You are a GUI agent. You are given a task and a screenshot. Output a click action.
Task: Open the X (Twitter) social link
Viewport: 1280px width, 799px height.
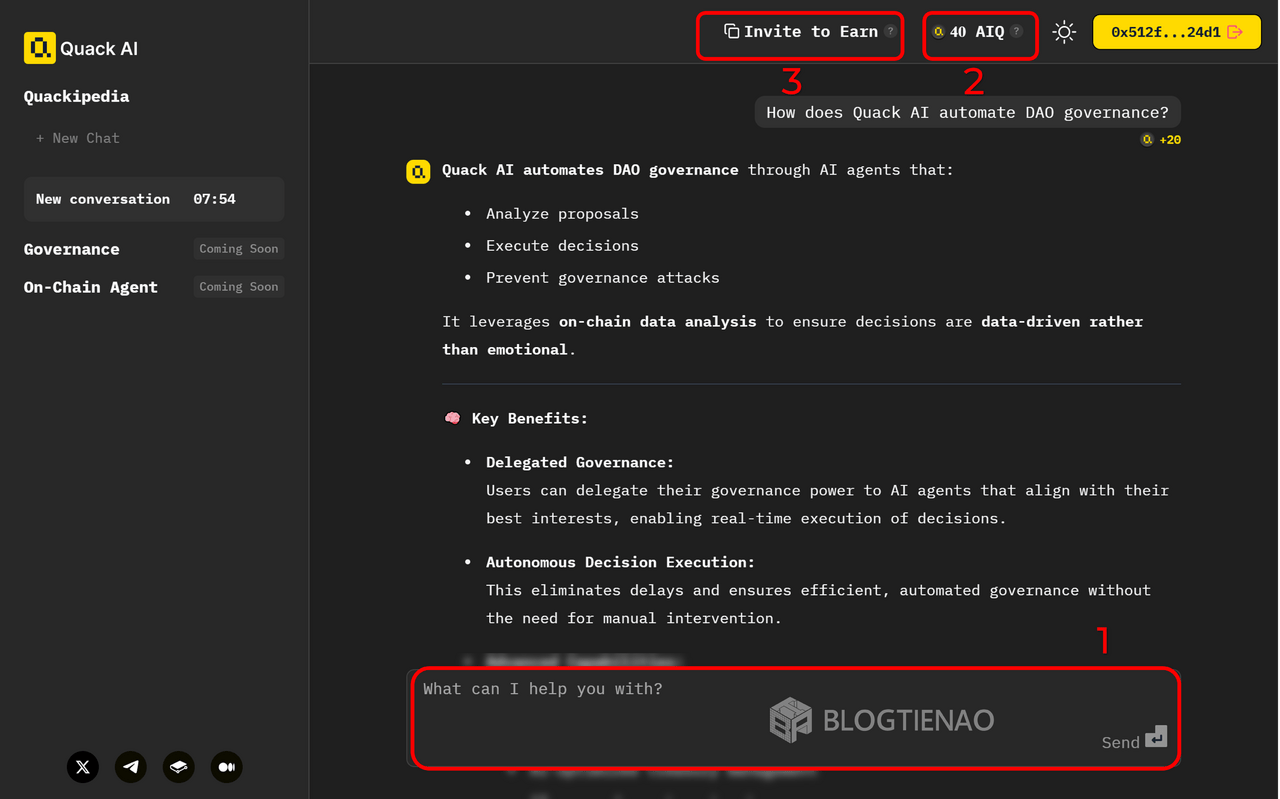[82, 767]
